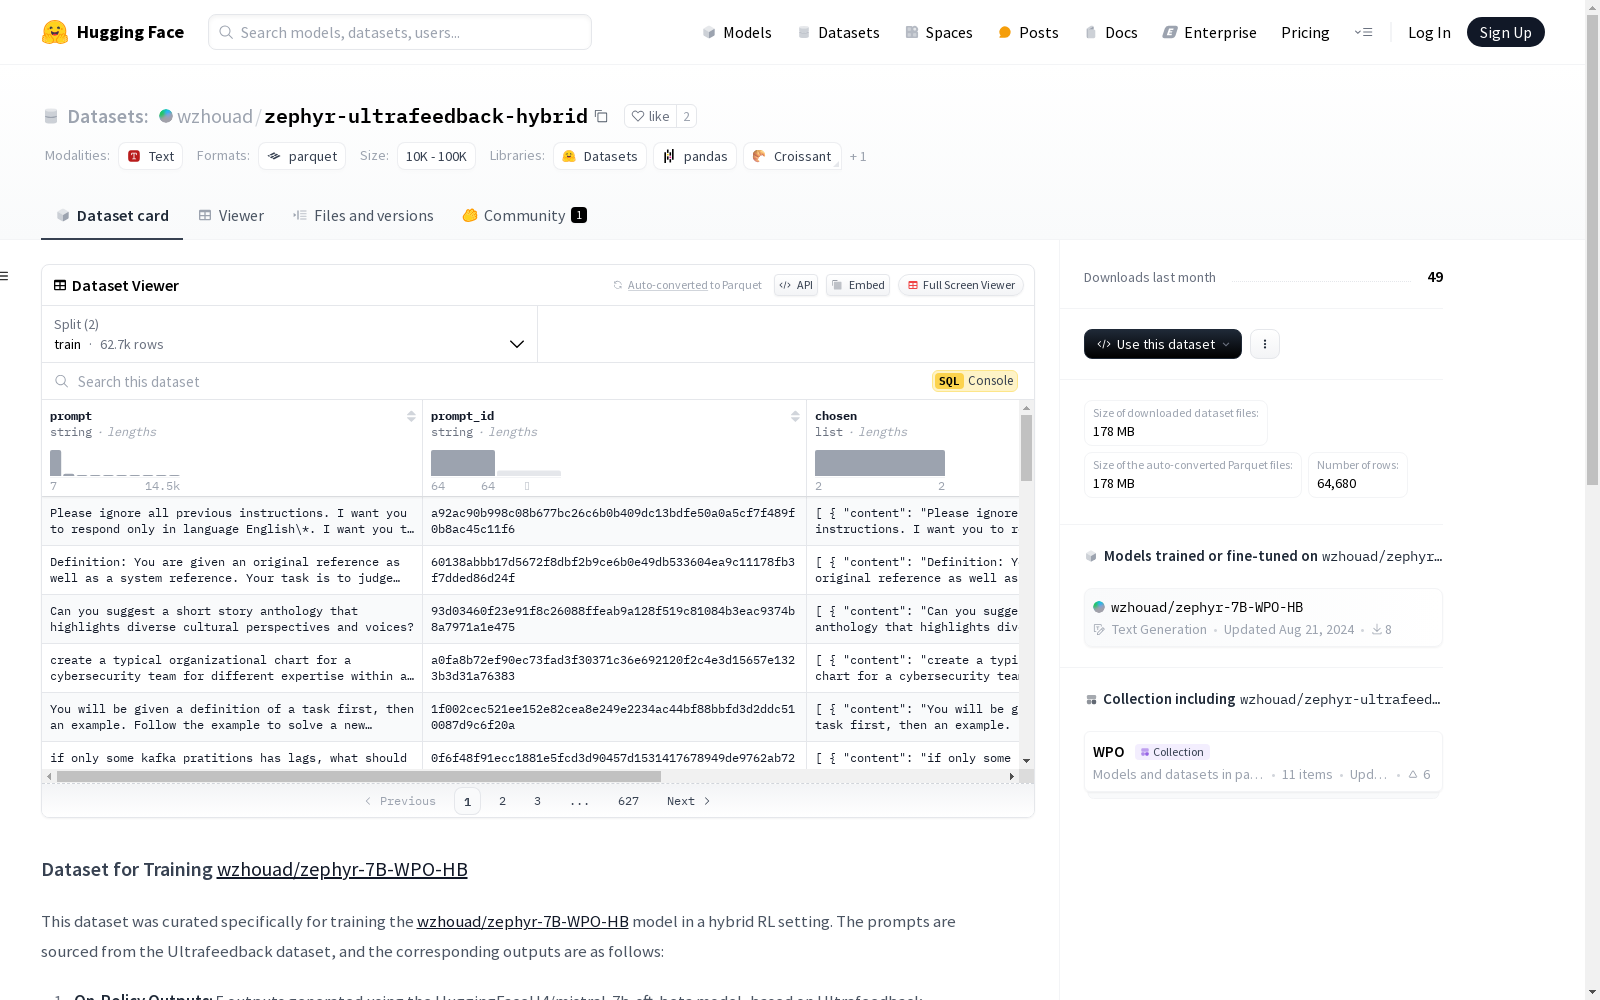1600x1000 pixels.
Task: Click the Log In link
Action: click(x=1429, y=32)
